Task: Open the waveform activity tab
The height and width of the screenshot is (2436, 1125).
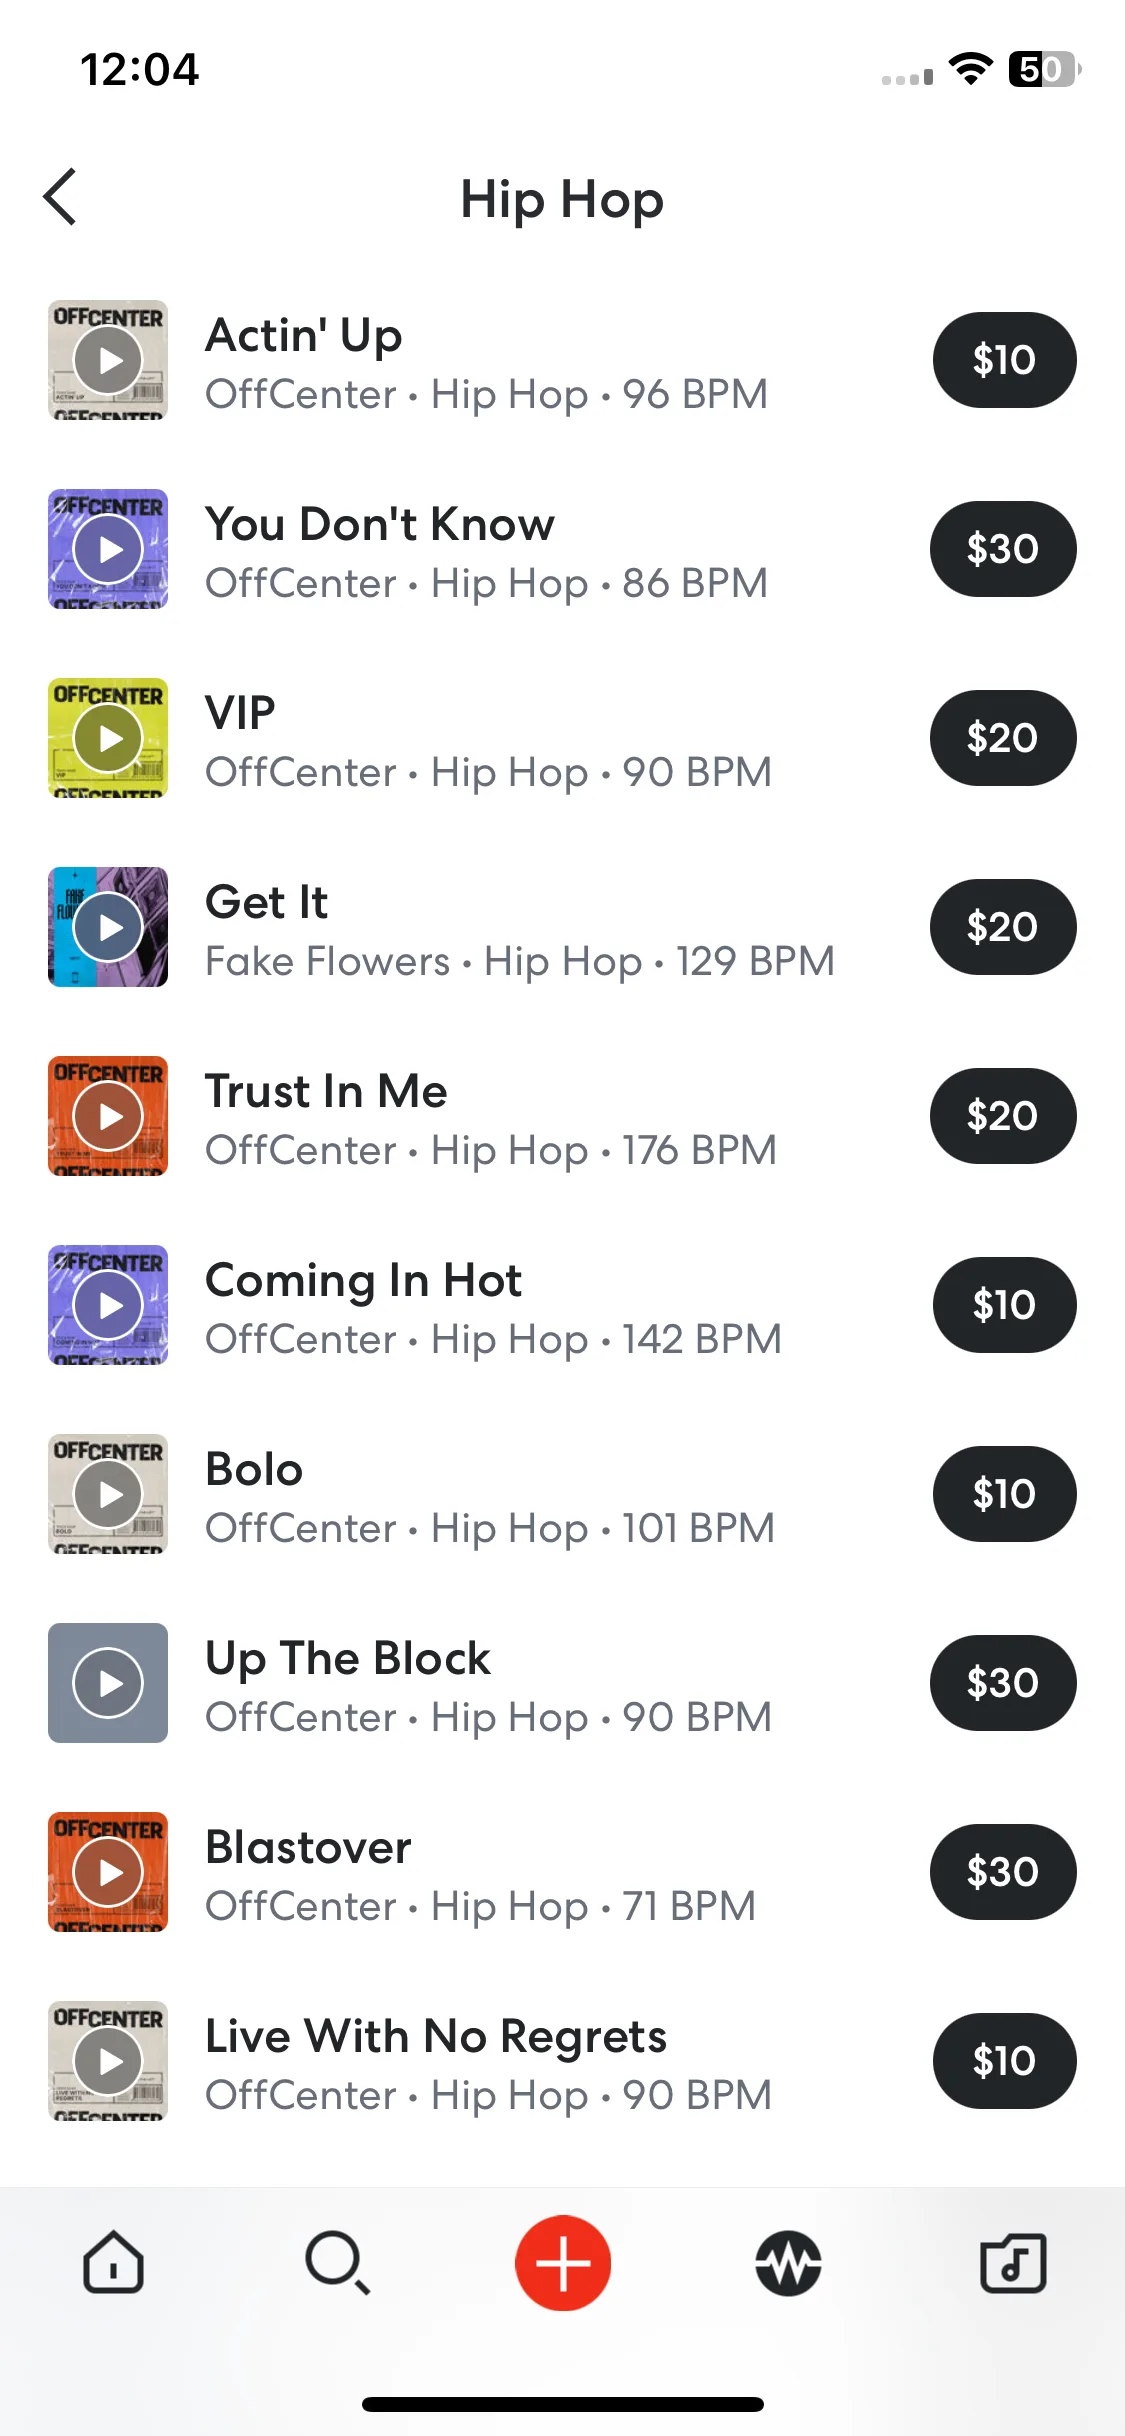Action: (788, 2262)
